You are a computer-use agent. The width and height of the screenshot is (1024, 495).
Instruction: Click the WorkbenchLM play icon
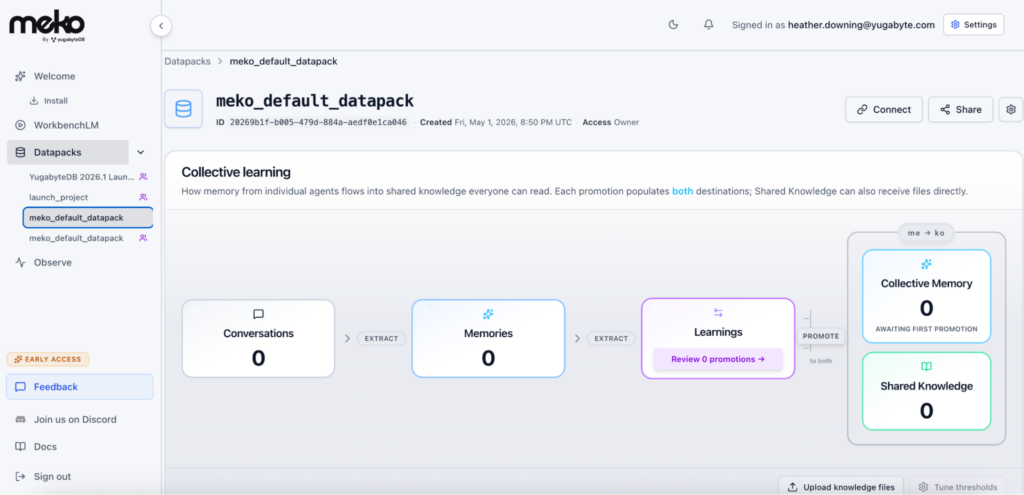(x=20, y=125)
